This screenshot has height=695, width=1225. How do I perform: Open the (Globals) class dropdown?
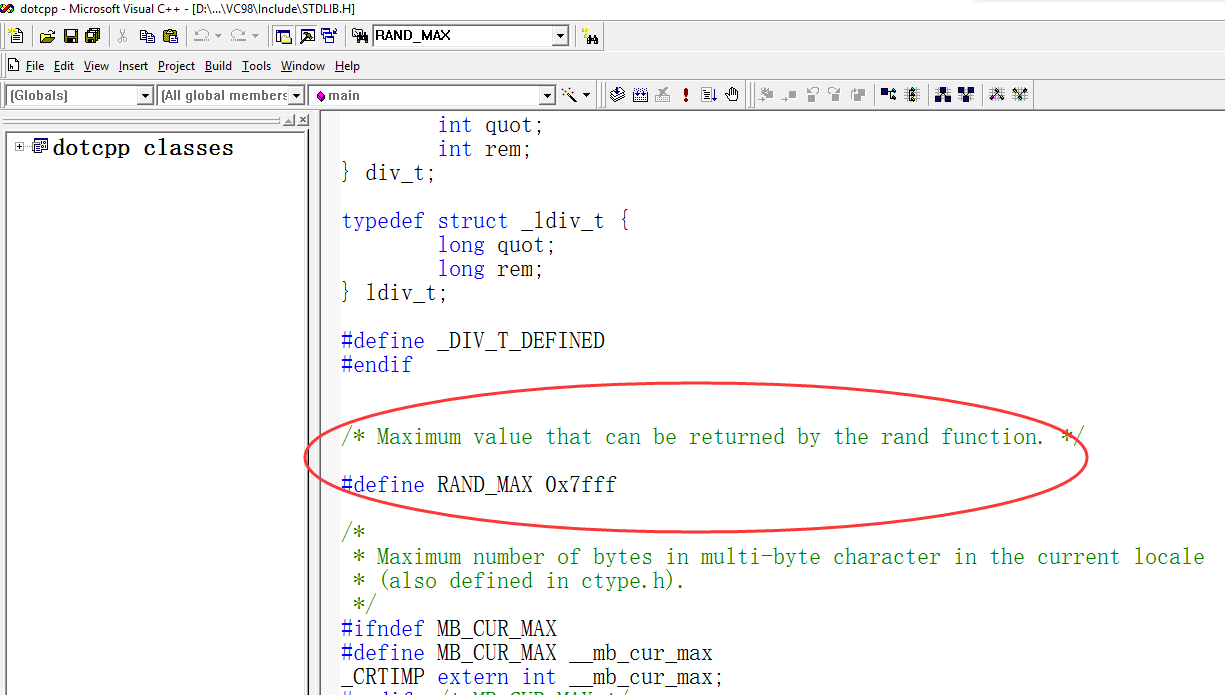pos(145,96)
